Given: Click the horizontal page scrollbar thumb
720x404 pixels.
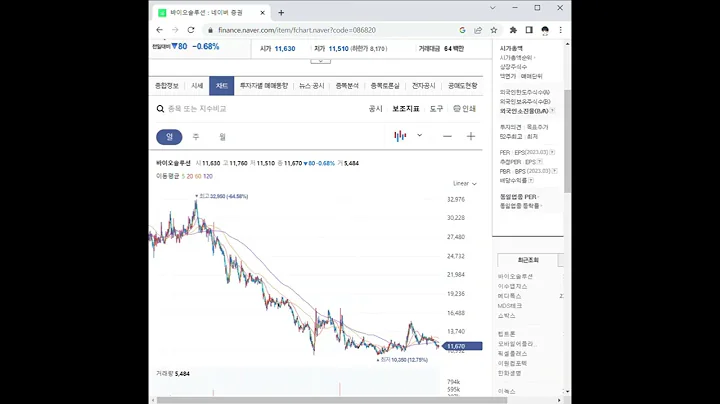Looking at the screenshot, I should (332, 400).
